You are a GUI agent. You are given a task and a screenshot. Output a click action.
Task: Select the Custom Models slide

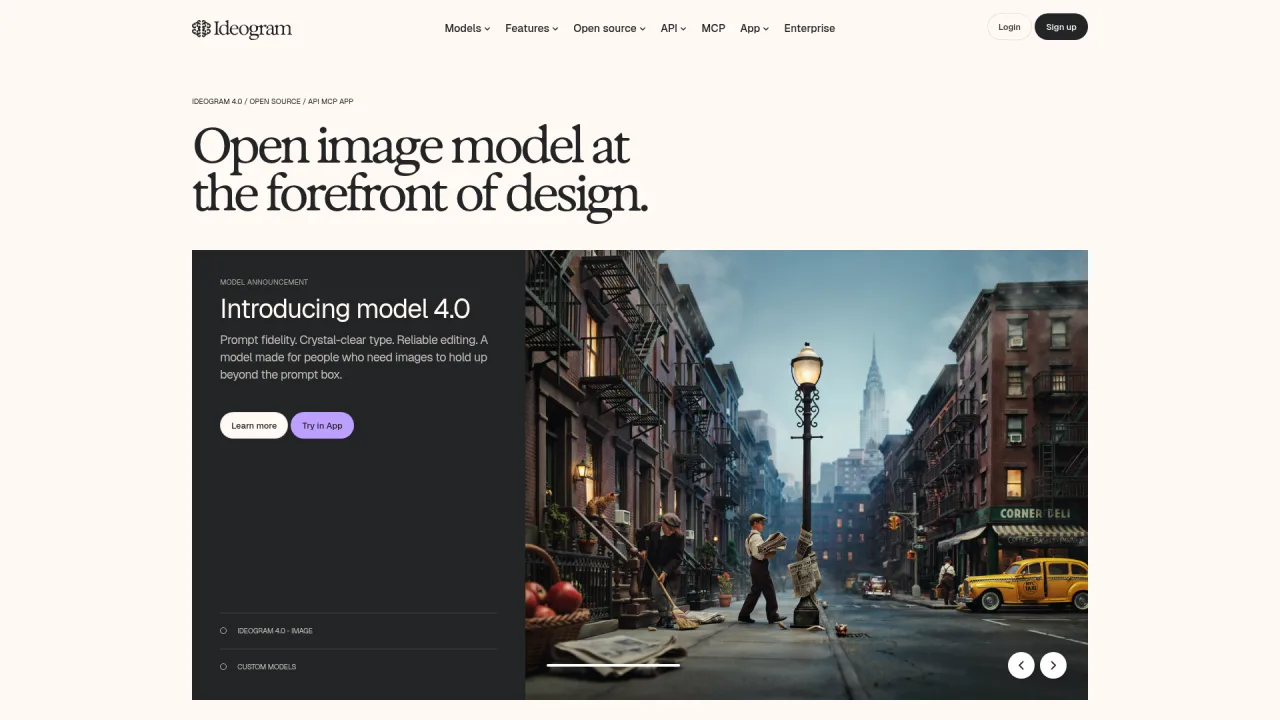point(358,667)
